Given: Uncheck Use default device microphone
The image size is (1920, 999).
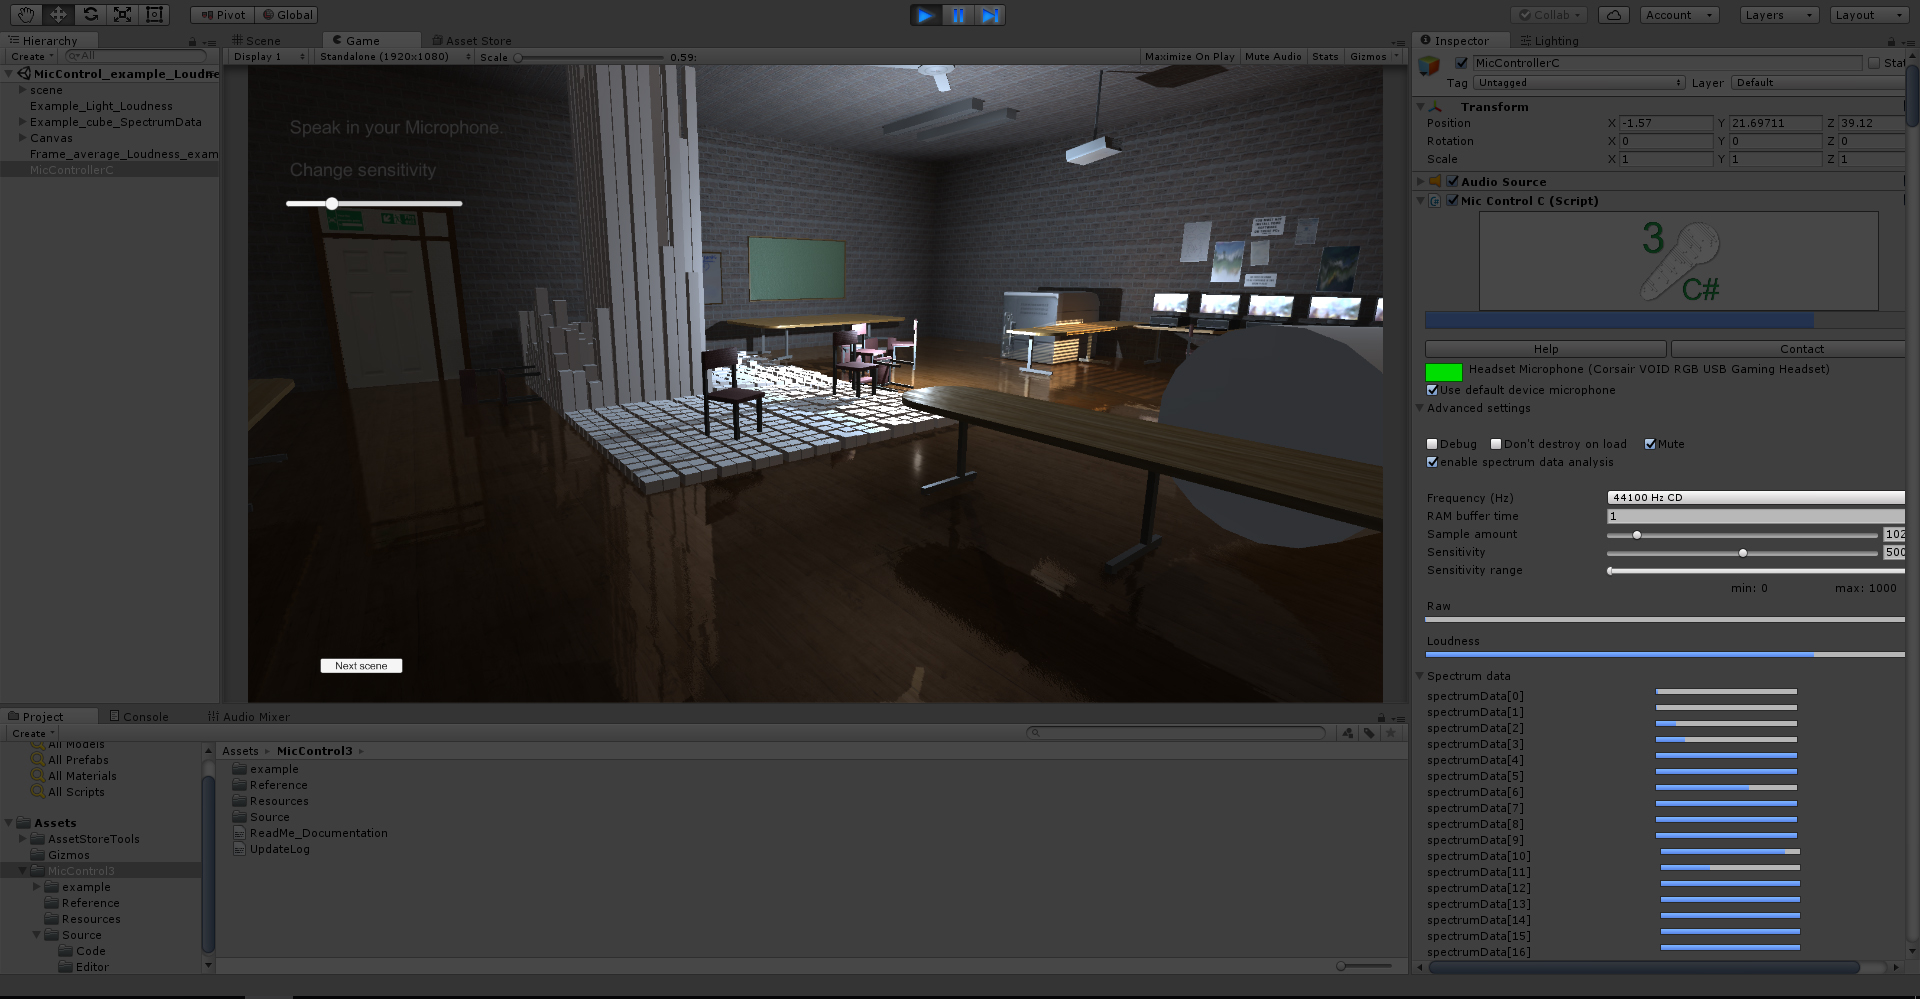Looking at the screenshot, I should click(1432, 390).
